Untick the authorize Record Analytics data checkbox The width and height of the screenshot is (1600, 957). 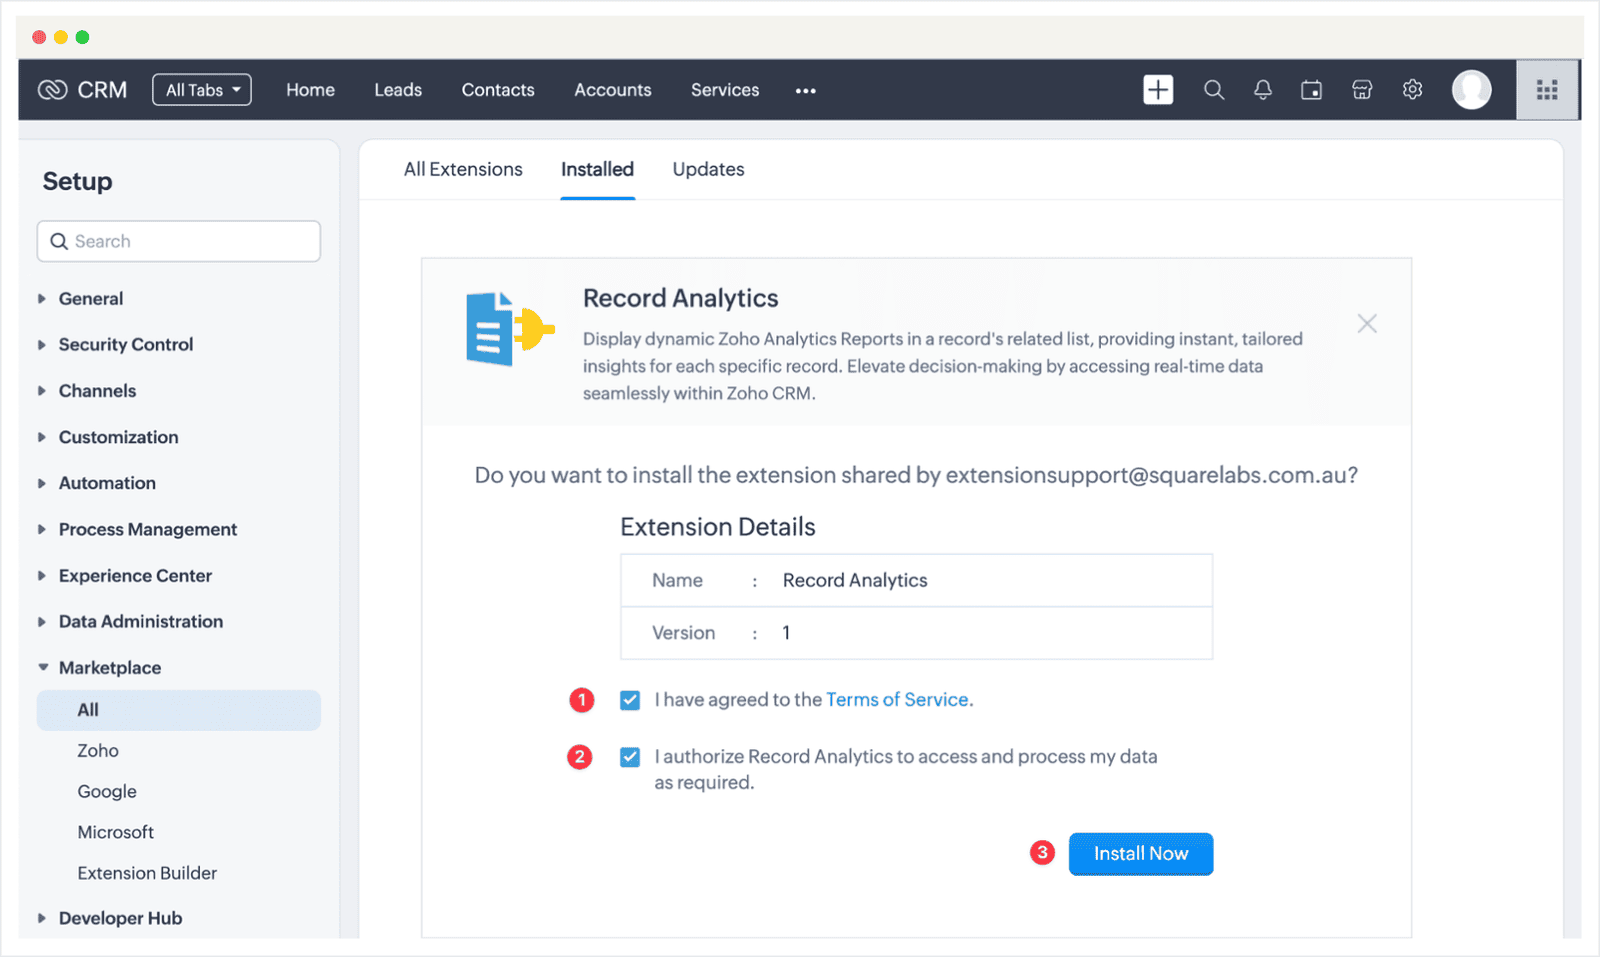point(630,757)
